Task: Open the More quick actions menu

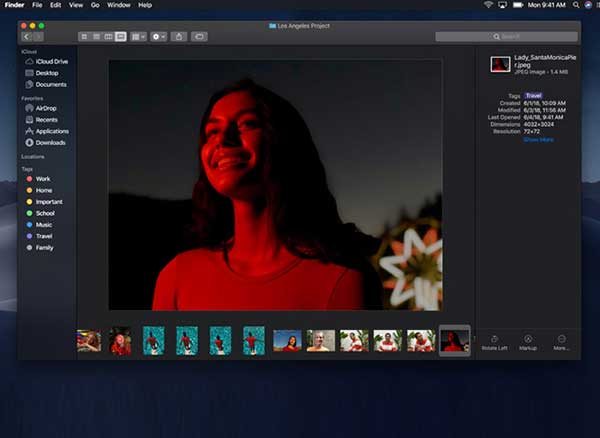Action: tap(561, 343)
